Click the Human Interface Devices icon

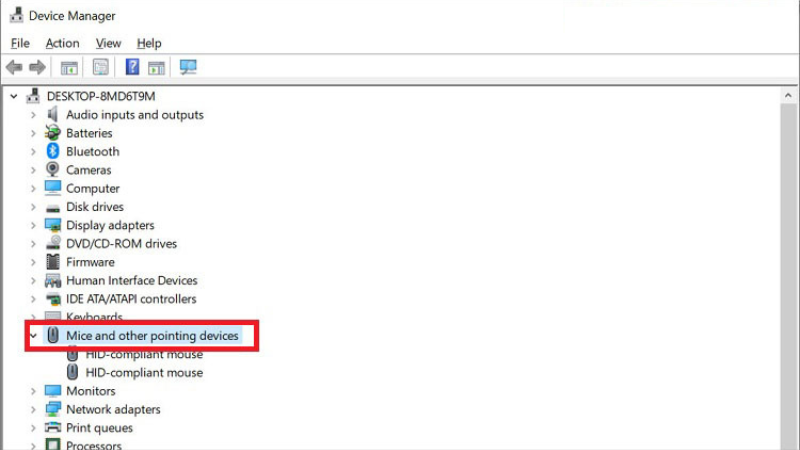pos(53,280)
